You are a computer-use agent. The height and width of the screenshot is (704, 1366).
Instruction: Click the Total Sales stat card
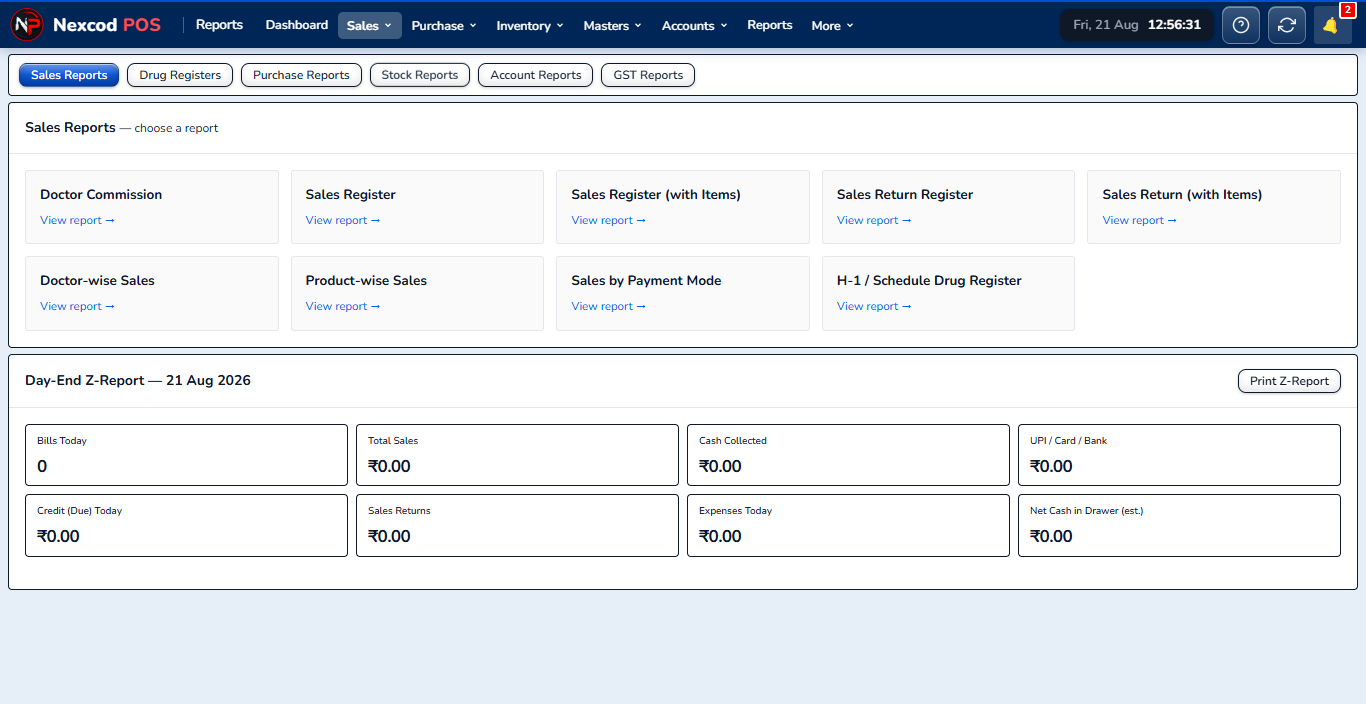(x=517, y=455)
